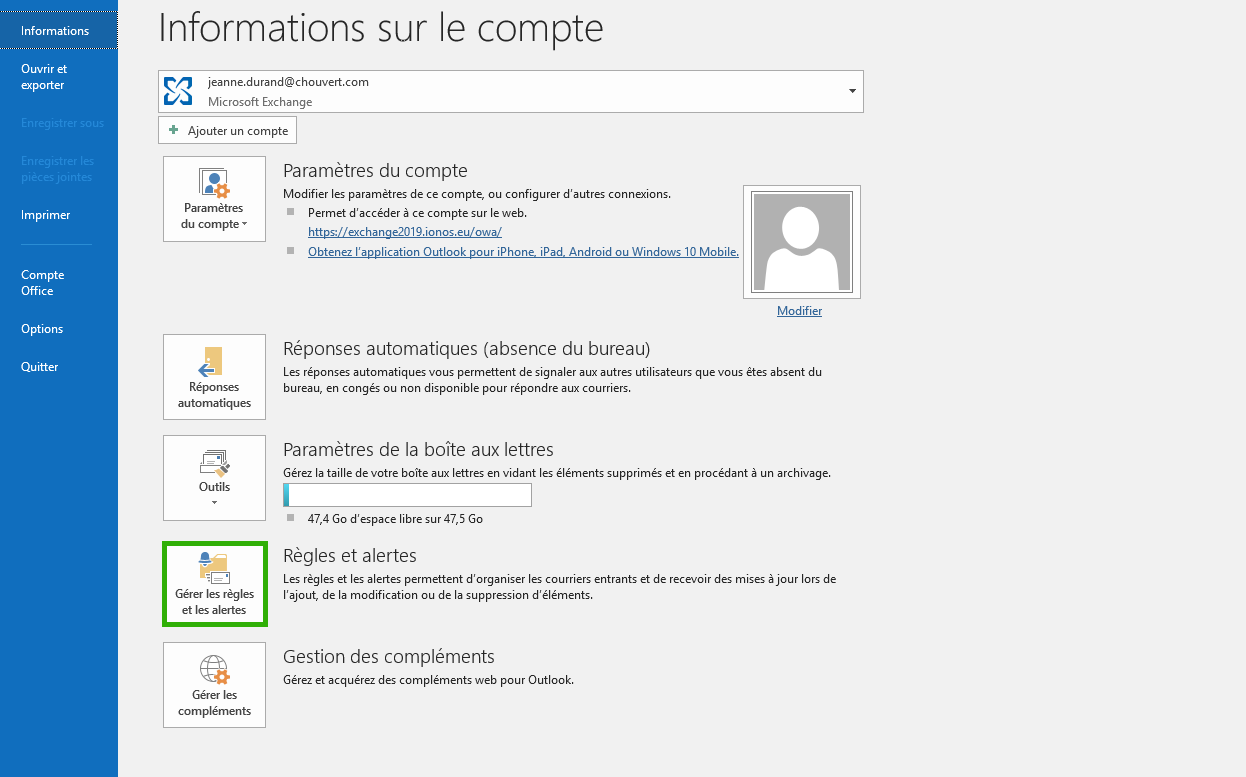This screenshot has height=777, width=1246.
Task: Open the Outlook mobile app link
Action: pyautogui.click(x=523, y=252)
